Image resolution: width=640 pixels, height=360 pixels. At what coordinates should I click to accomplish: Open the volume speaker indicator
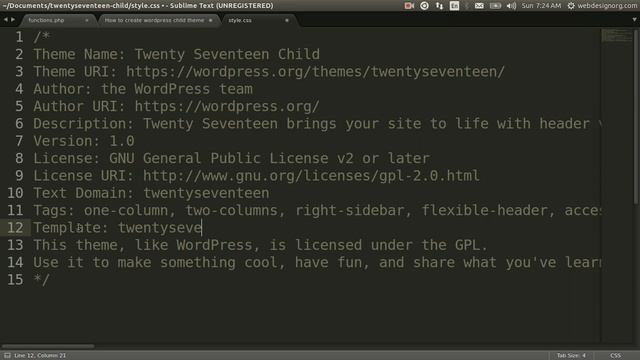tap(511, 6)
